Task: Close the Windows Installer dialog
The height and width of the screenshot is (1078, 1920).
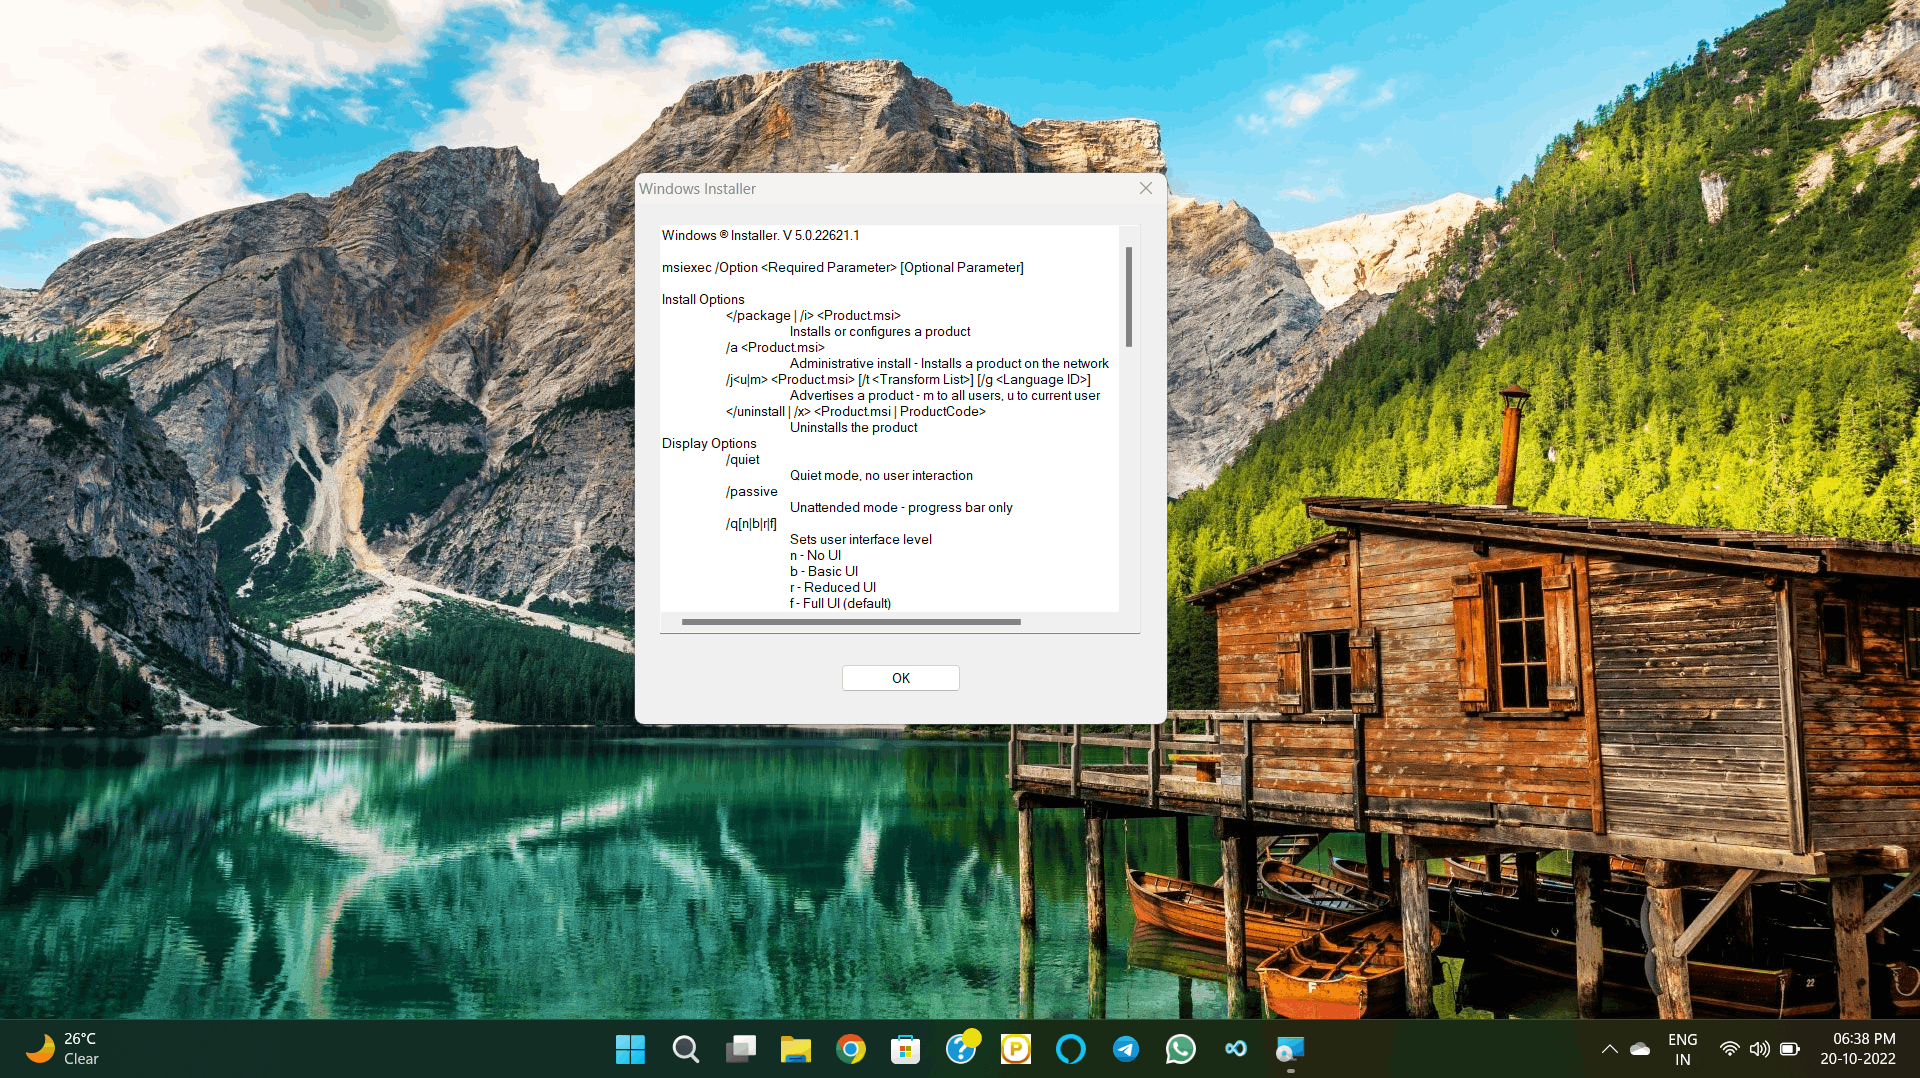Action: pos(1146,188)
